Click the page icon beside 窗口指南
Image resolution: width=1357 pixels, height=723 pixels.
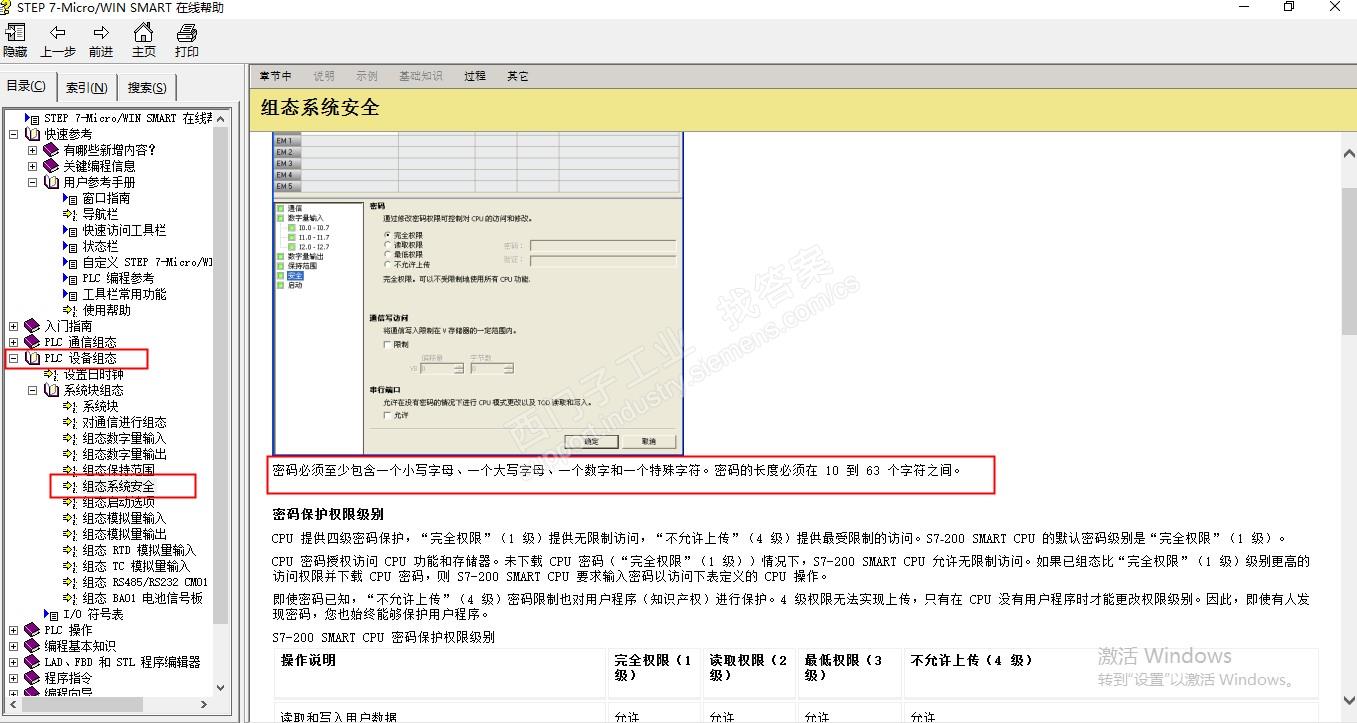(x=70, y=198)
